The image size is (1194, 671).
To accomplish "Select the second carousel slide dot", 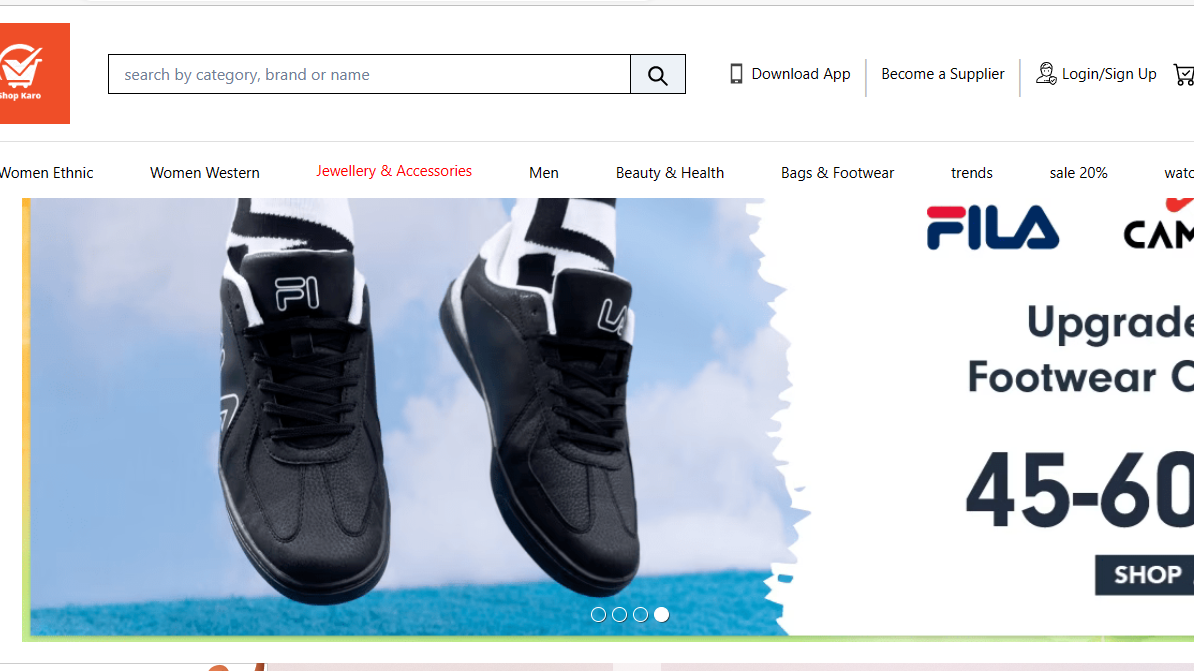I will pyautogui.click(x=619, y=615).
